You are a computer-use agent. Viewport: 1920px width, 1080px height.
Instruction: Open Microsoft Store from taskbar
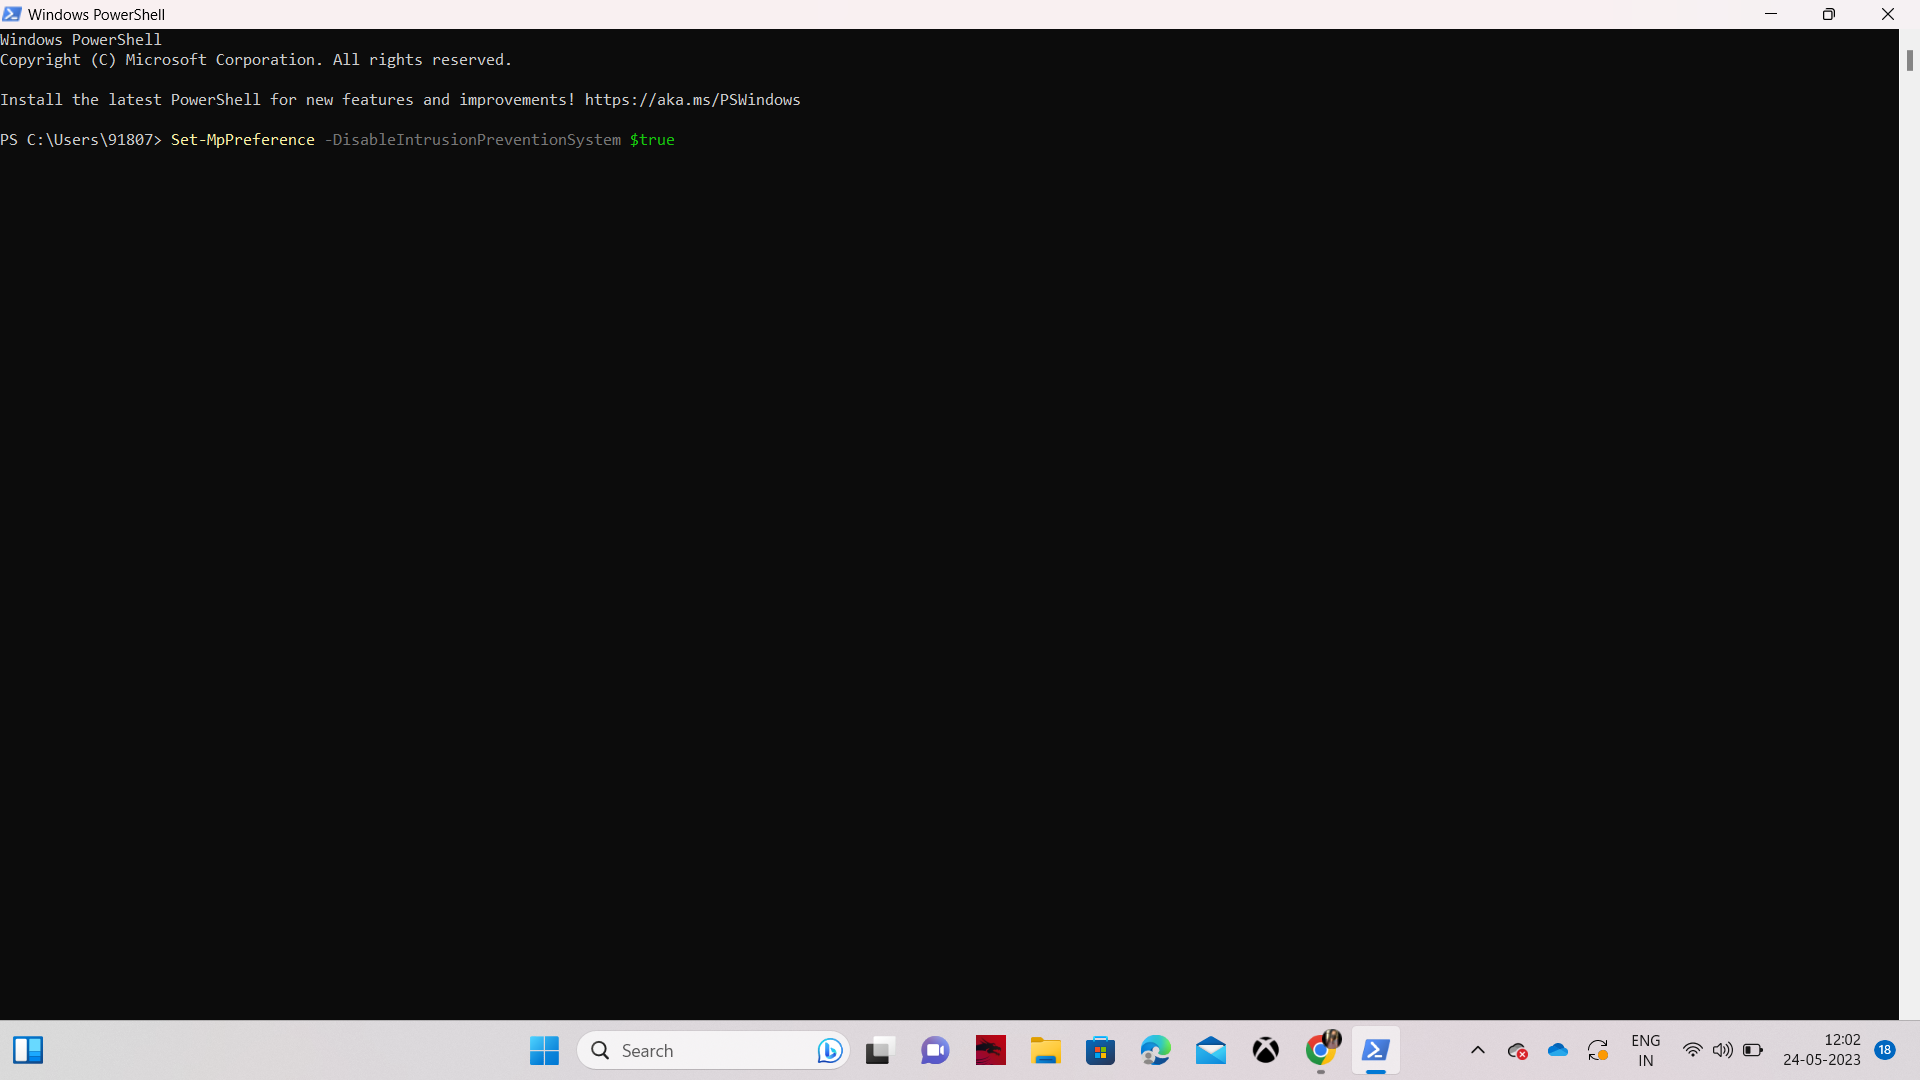coord(1100,1050)
